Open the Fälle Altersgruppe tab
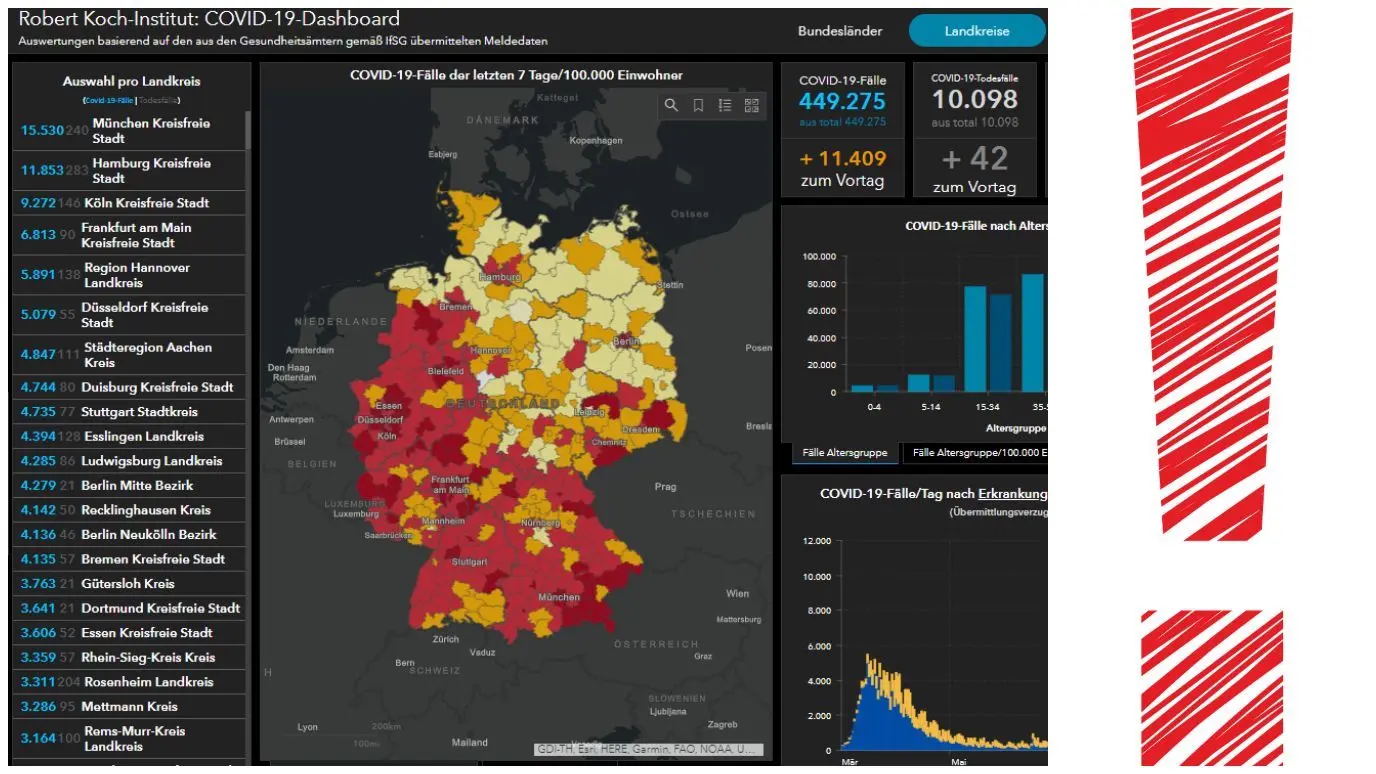This screenshot has height=774, width=1376. (x=844, y=453)
